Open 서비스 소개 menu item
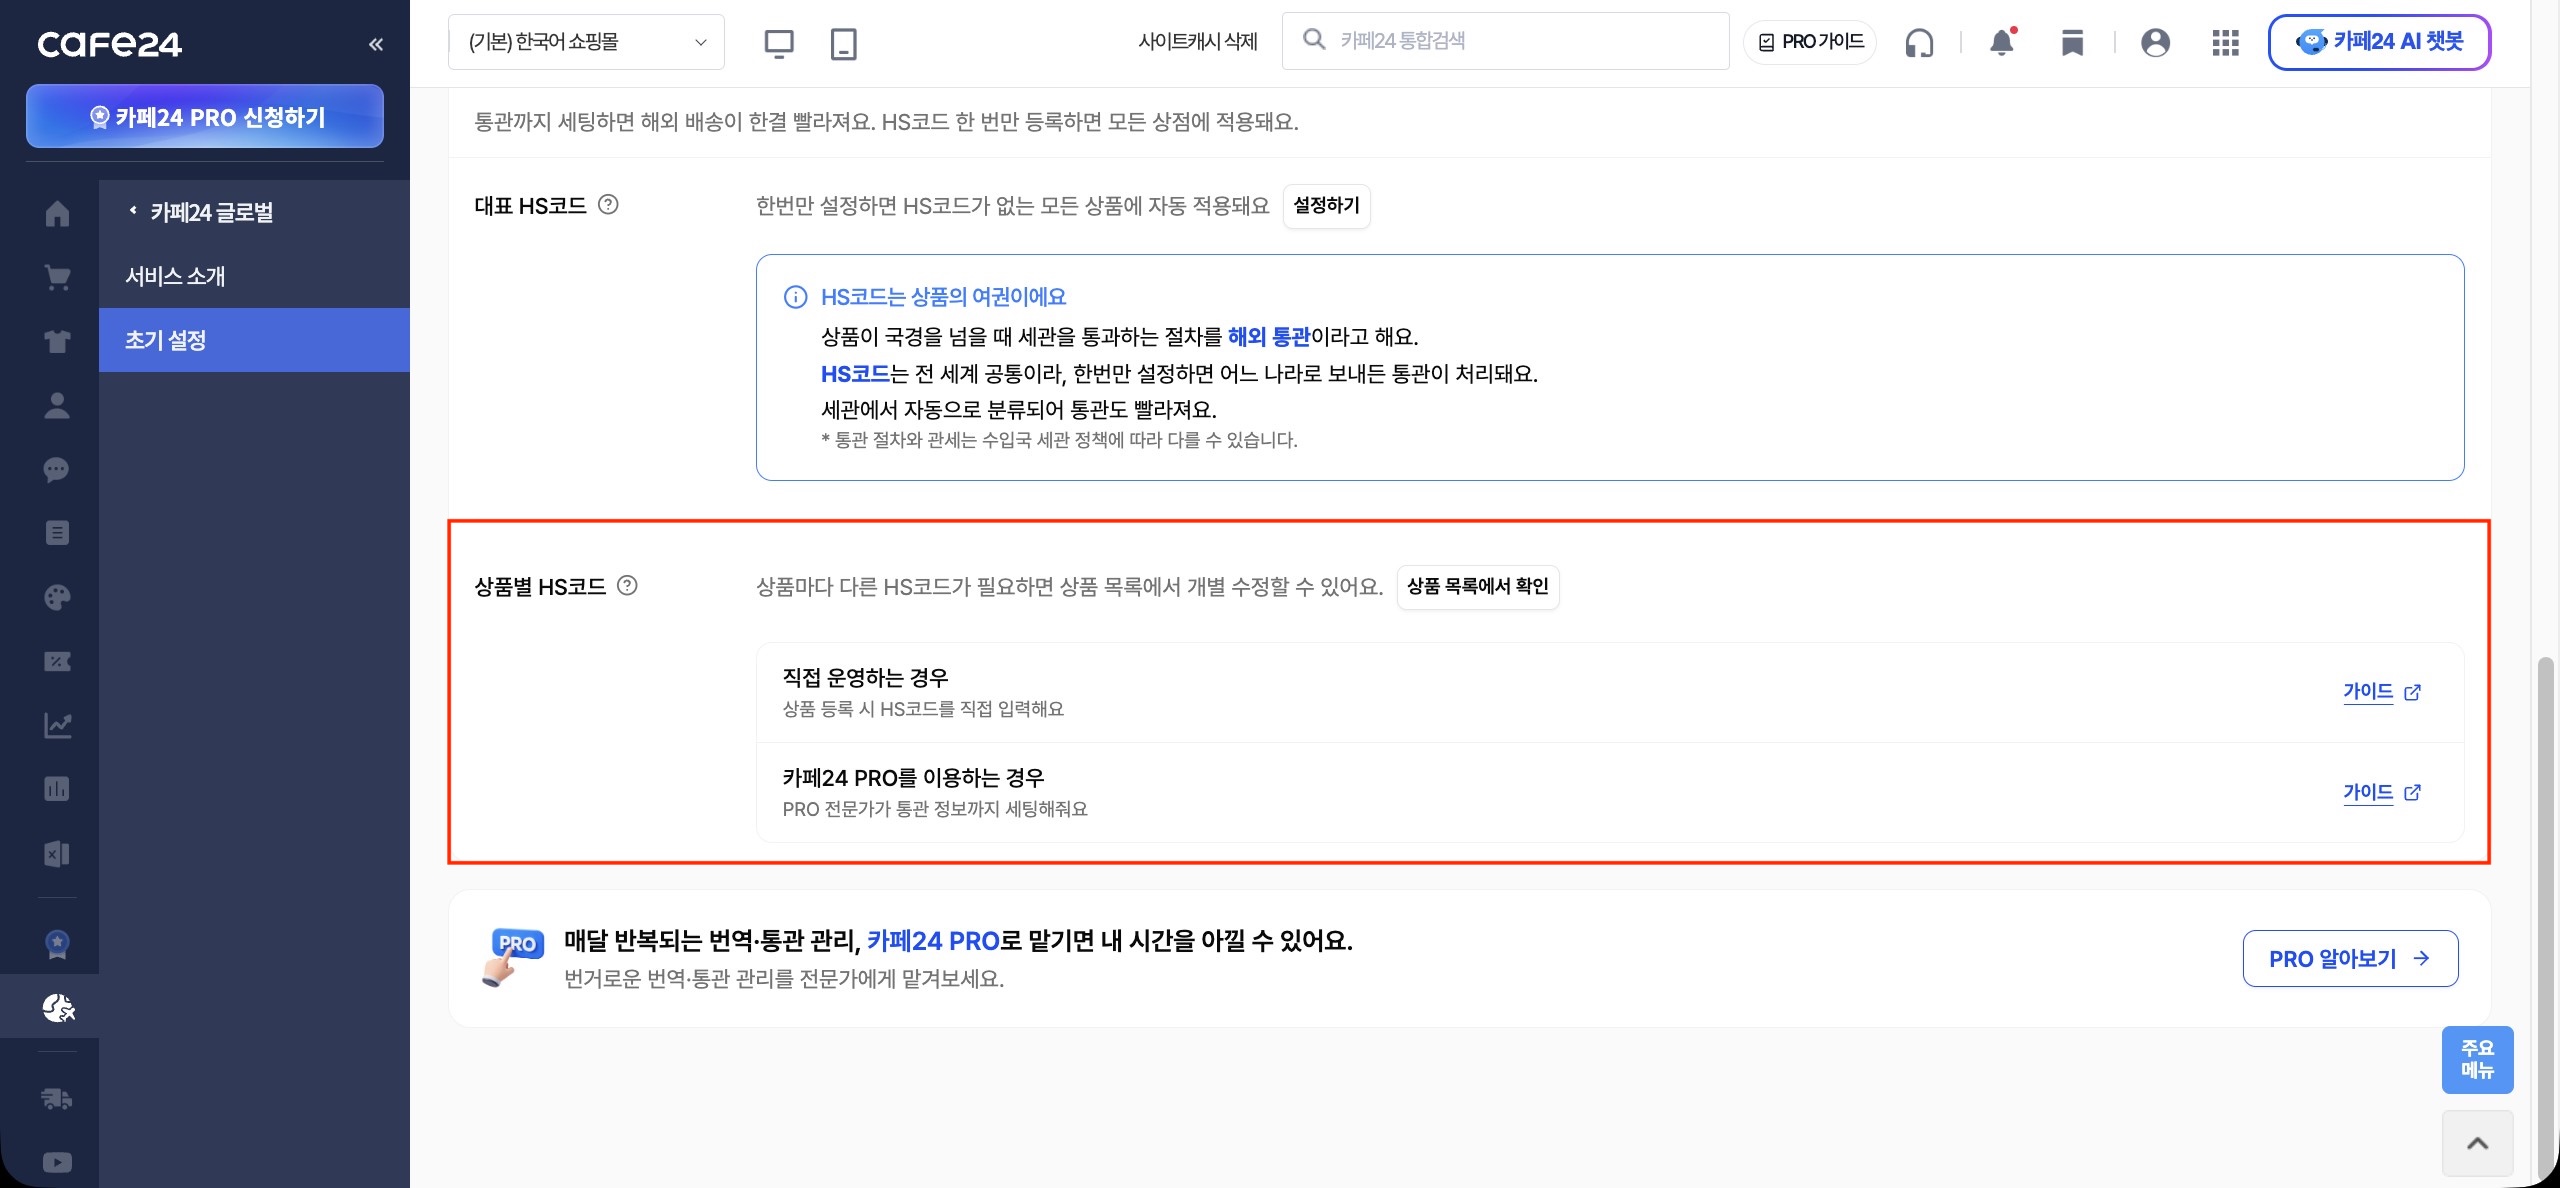This screenshot has width=2560, height=1188. [254, 276]
